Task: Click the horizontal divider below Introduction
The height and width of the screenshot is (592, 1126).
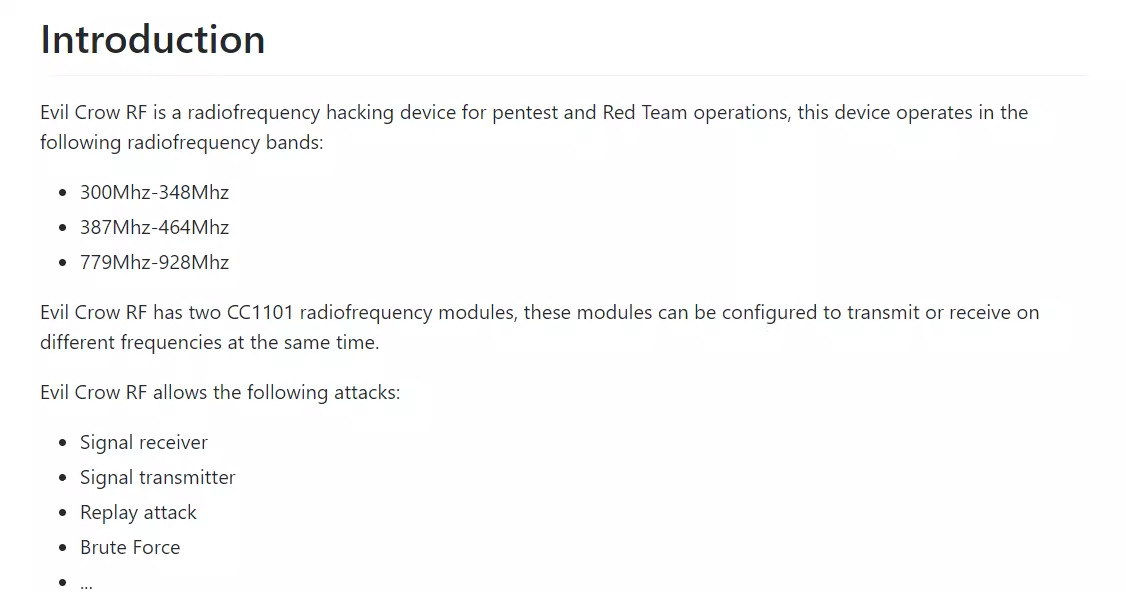Action: click(566, 75)
